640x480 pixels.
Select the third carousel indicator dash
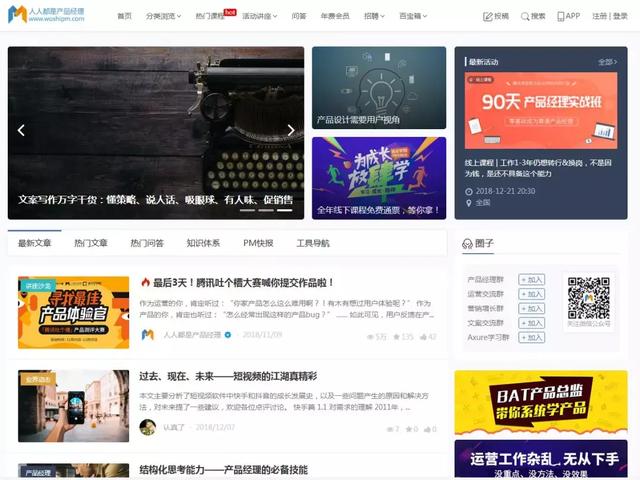tap(285, 210)
